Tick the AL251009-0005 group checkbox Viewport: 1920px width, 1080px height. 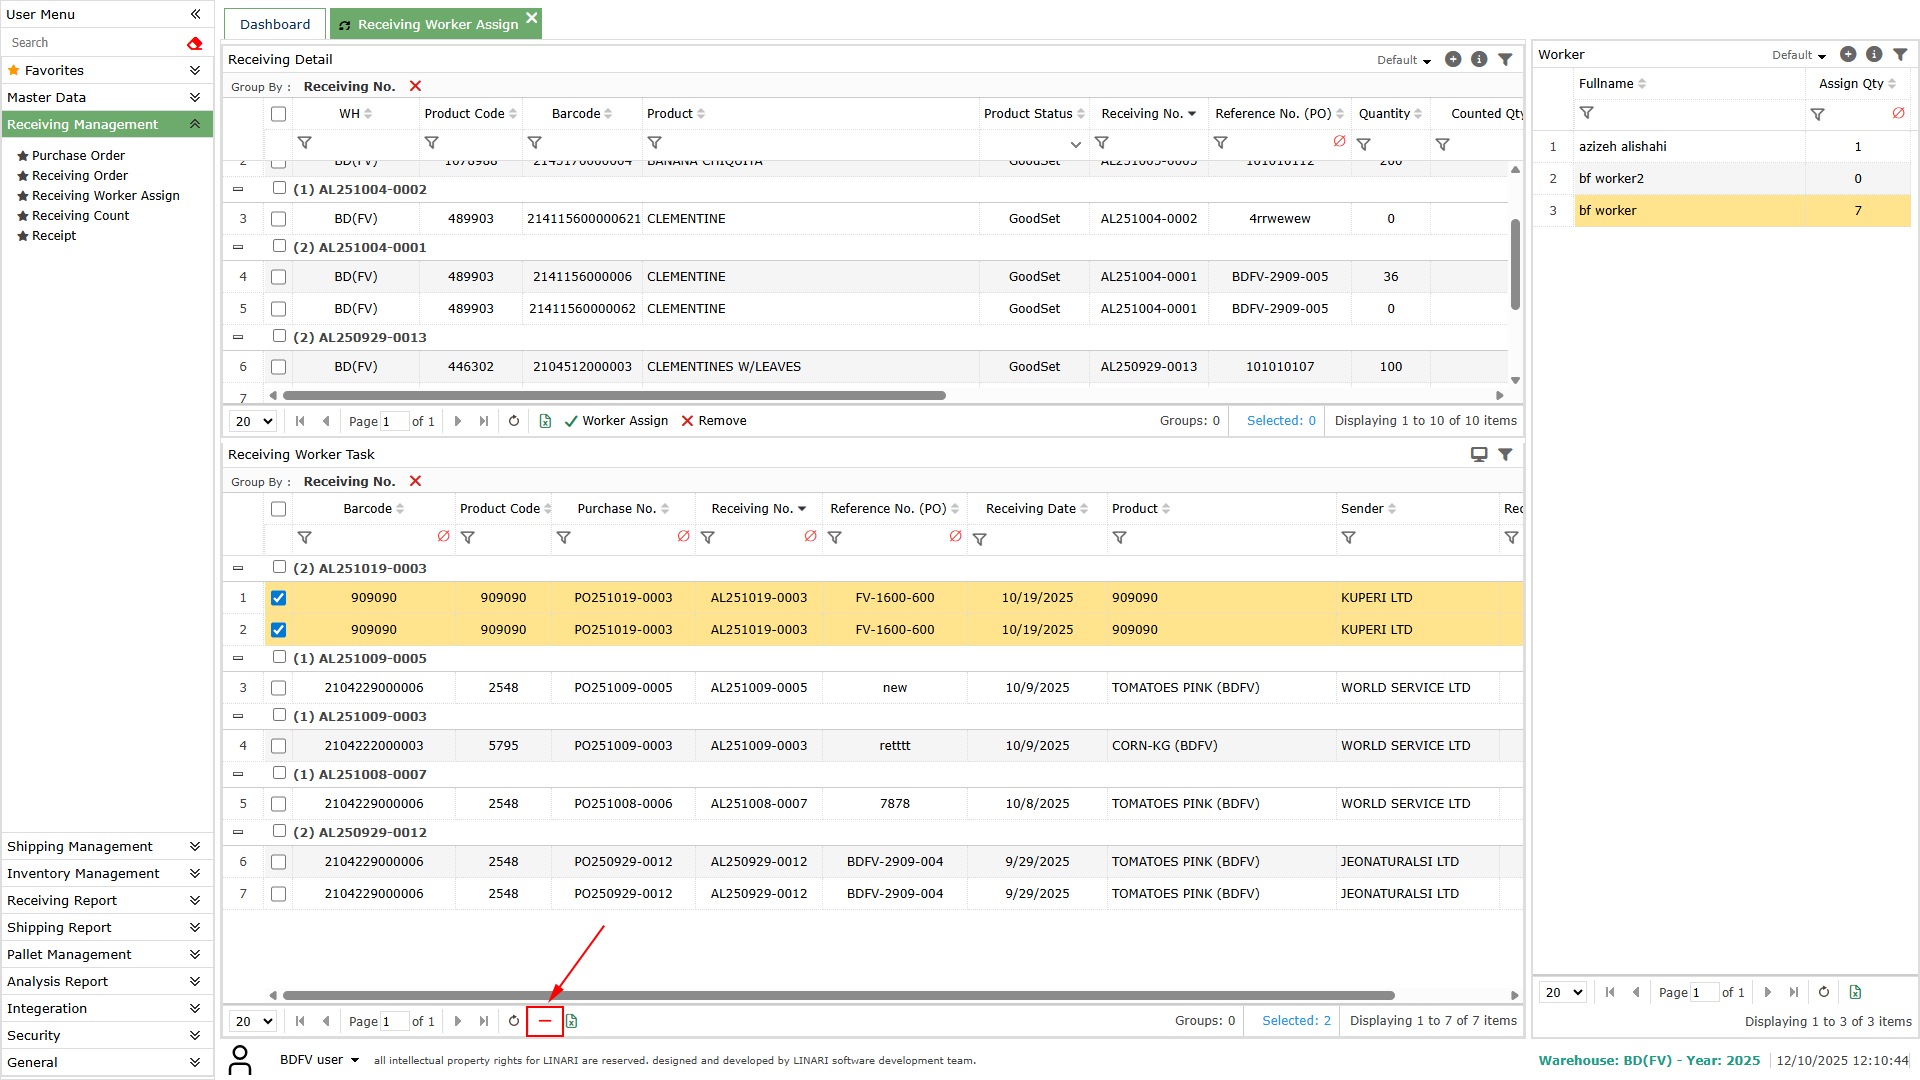280,658
